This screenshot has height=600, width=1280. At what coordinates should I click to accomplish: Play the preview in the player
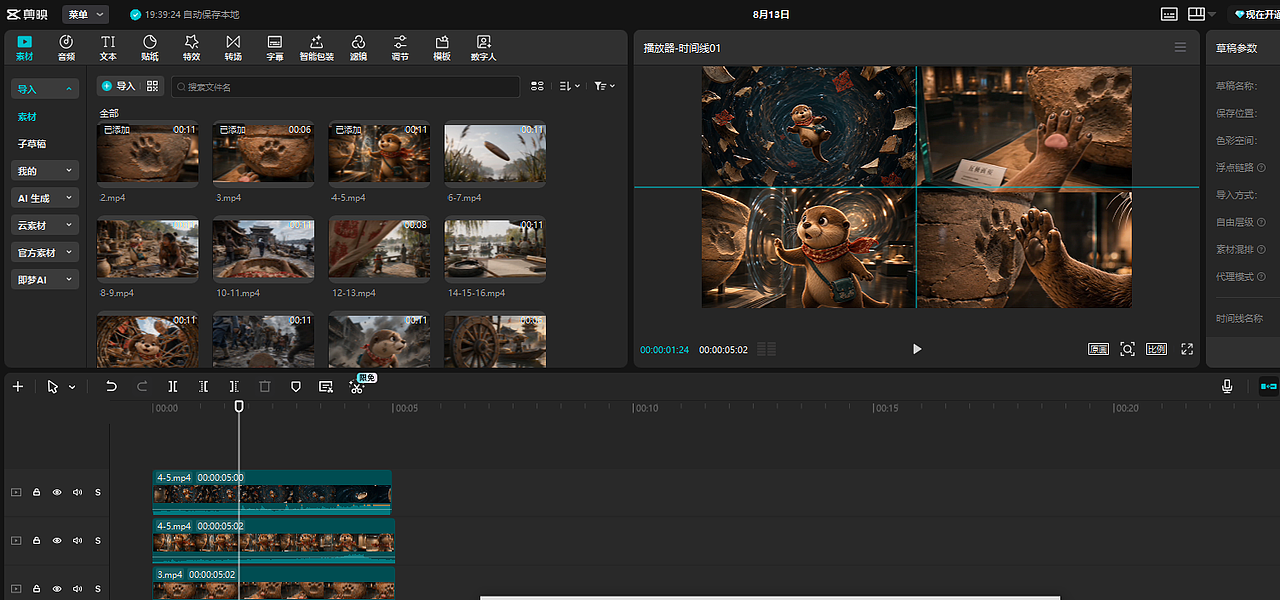click(x=917, y=349)
